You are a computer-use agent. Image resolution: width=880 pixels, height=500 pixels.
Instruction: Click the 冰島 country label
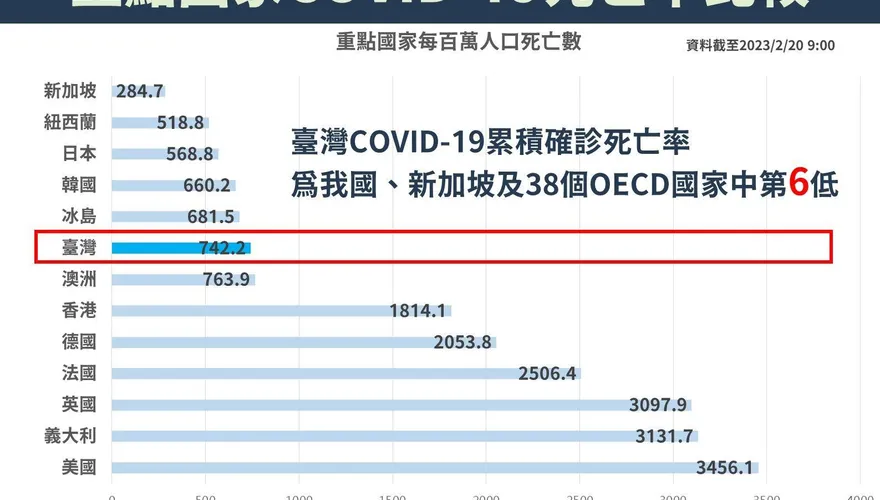[79, 217]
